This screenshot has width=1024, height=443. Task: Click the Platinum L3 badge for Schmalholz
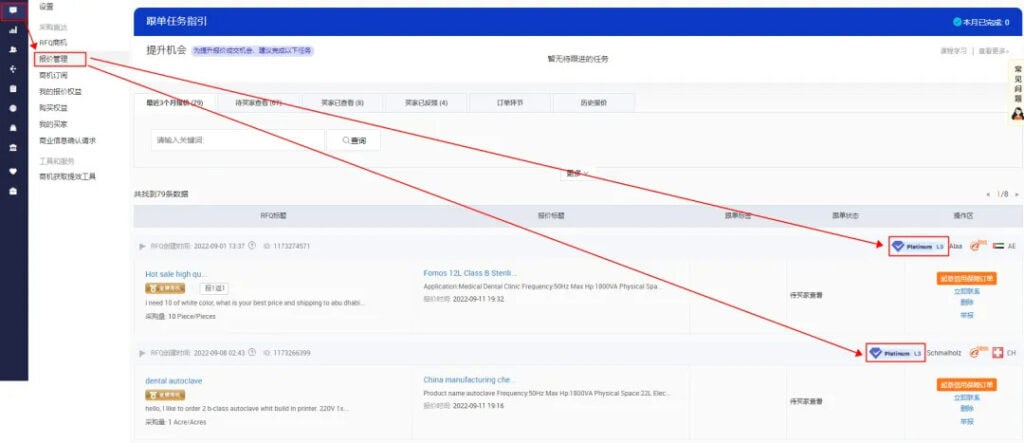pyautogui.click(x=895, y=353)
